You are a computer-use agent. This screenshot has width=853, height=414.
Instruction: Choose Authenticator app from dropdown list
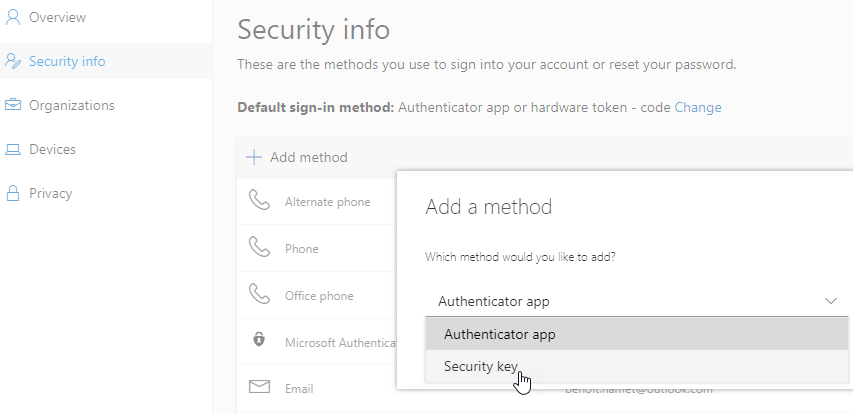pyautogui.click(x=499, y=334)
